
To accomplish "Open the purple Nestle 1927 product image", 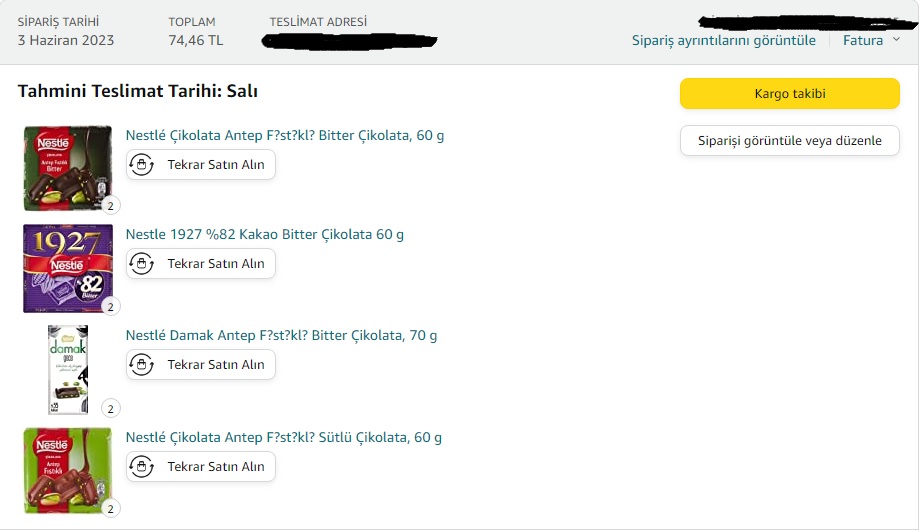I will [x=67, y=268].
